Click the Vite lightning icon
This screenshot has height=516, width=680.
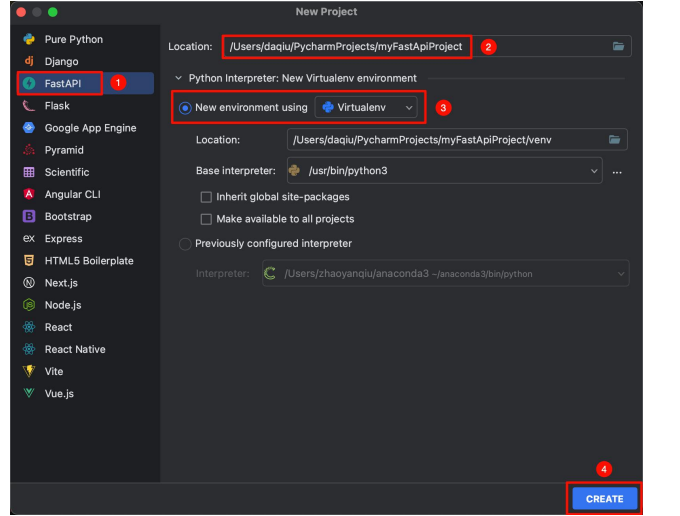point(29,371)
